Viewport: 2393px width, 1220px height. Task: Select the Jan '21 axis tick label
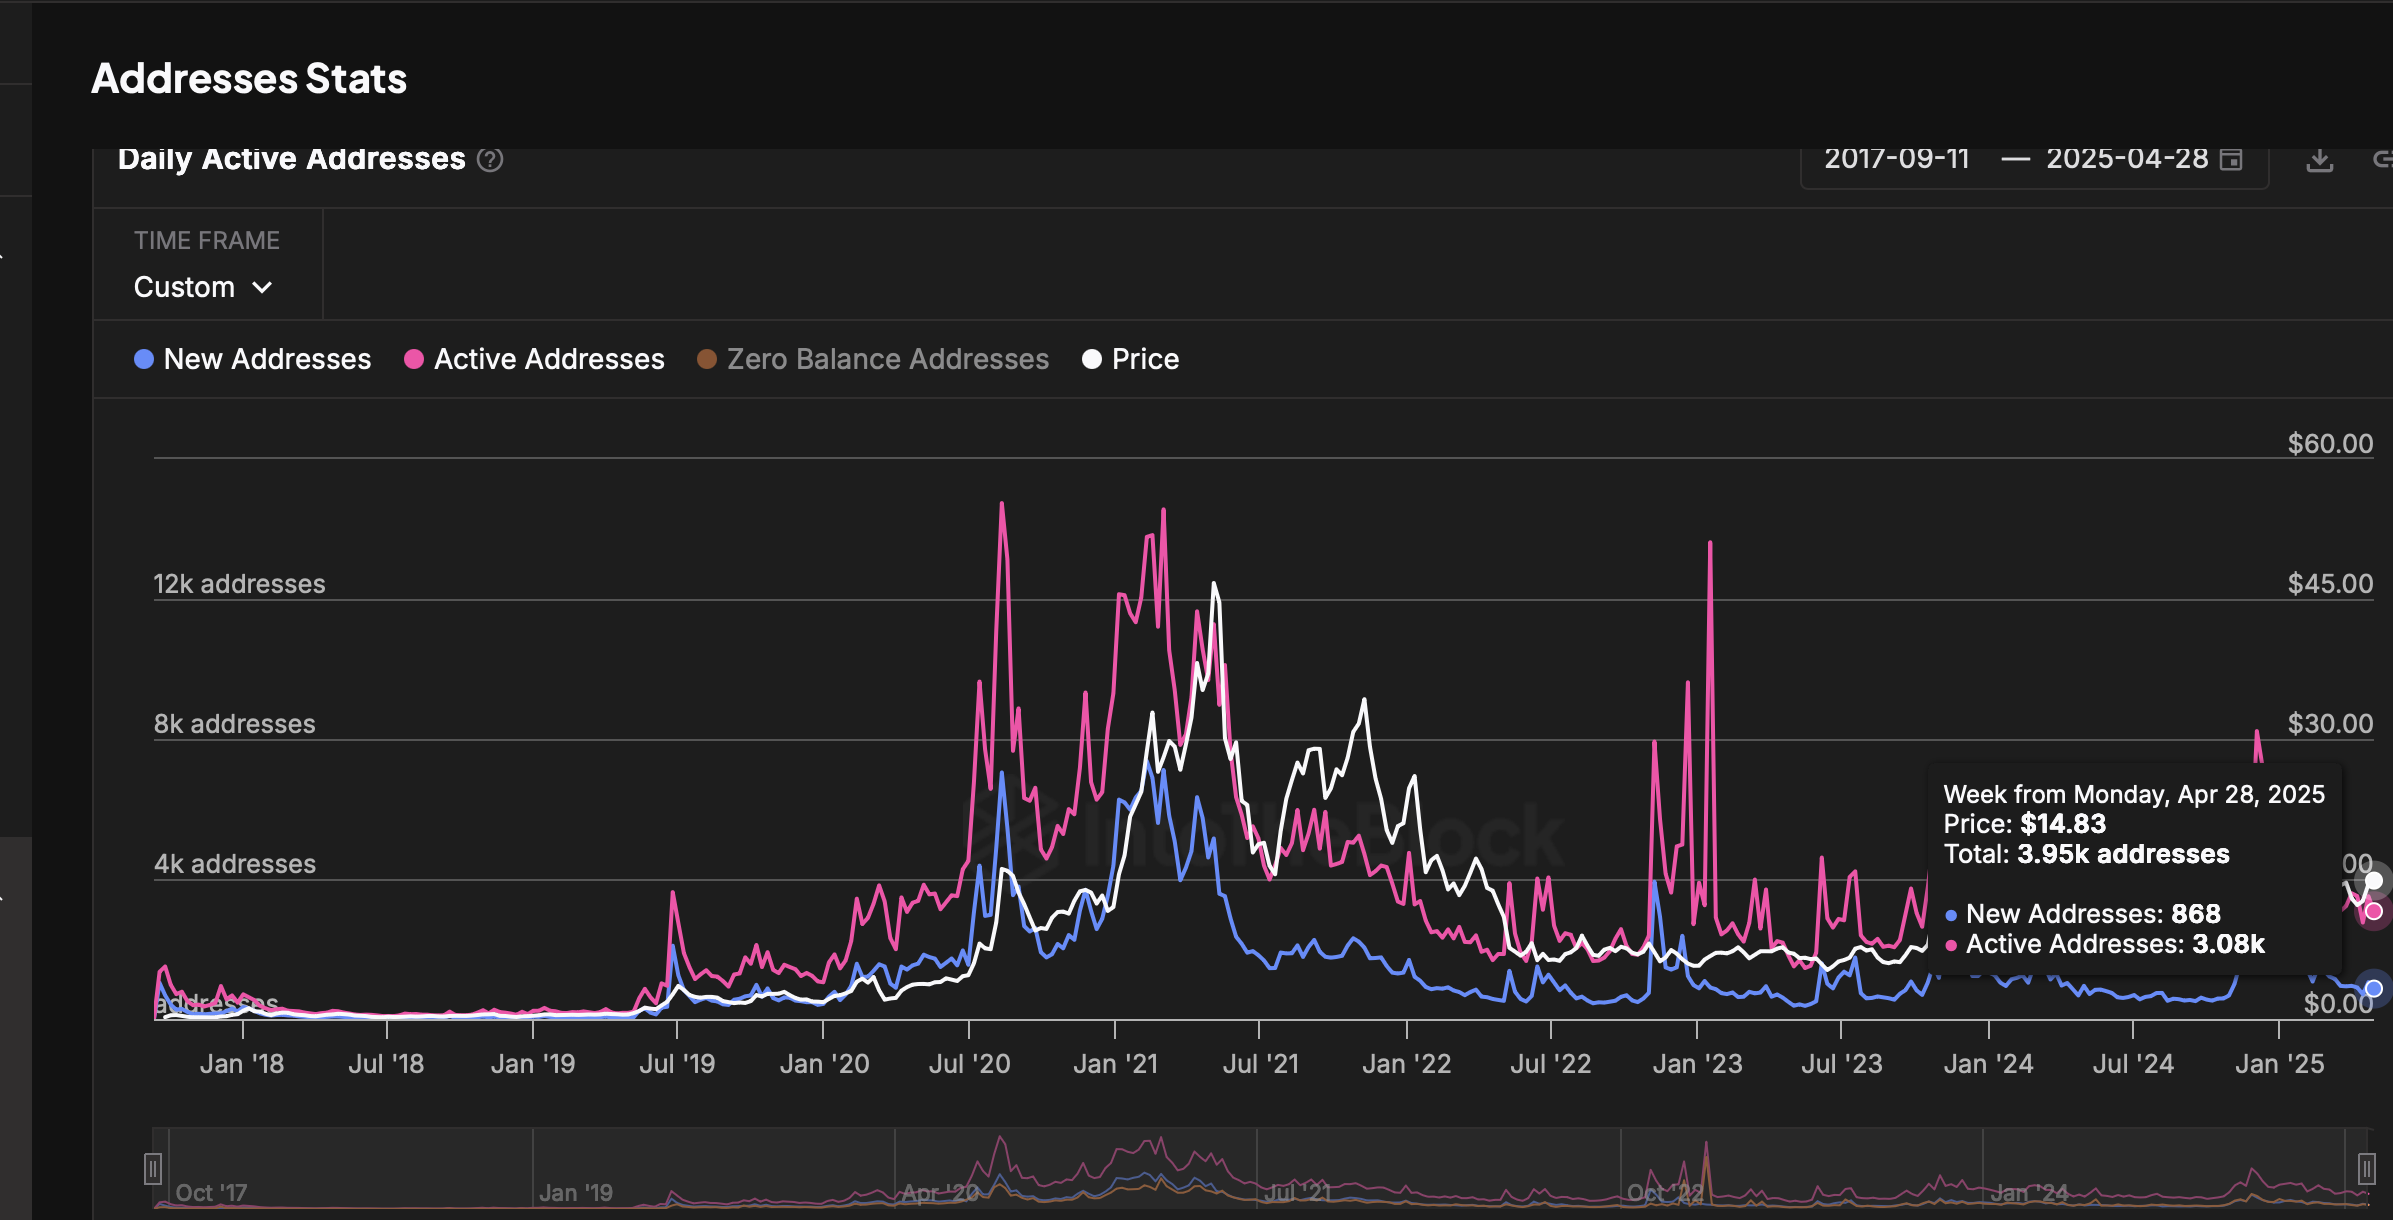click(1115, 1064)
